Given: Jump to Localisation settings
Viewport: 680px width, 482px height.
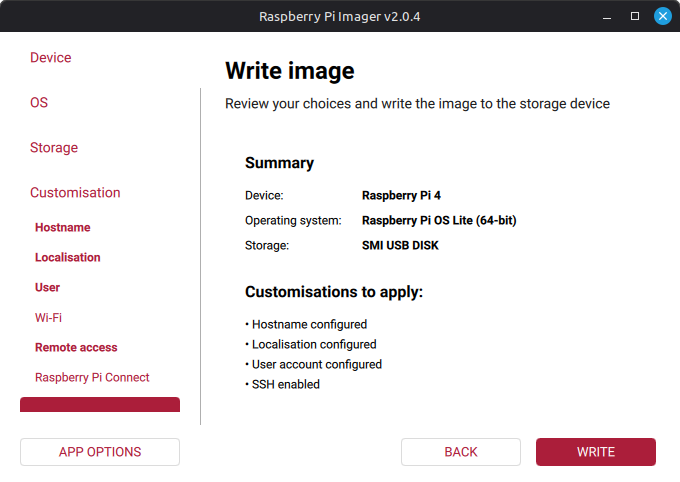Looking at the screenshot, I should [68, 258].
